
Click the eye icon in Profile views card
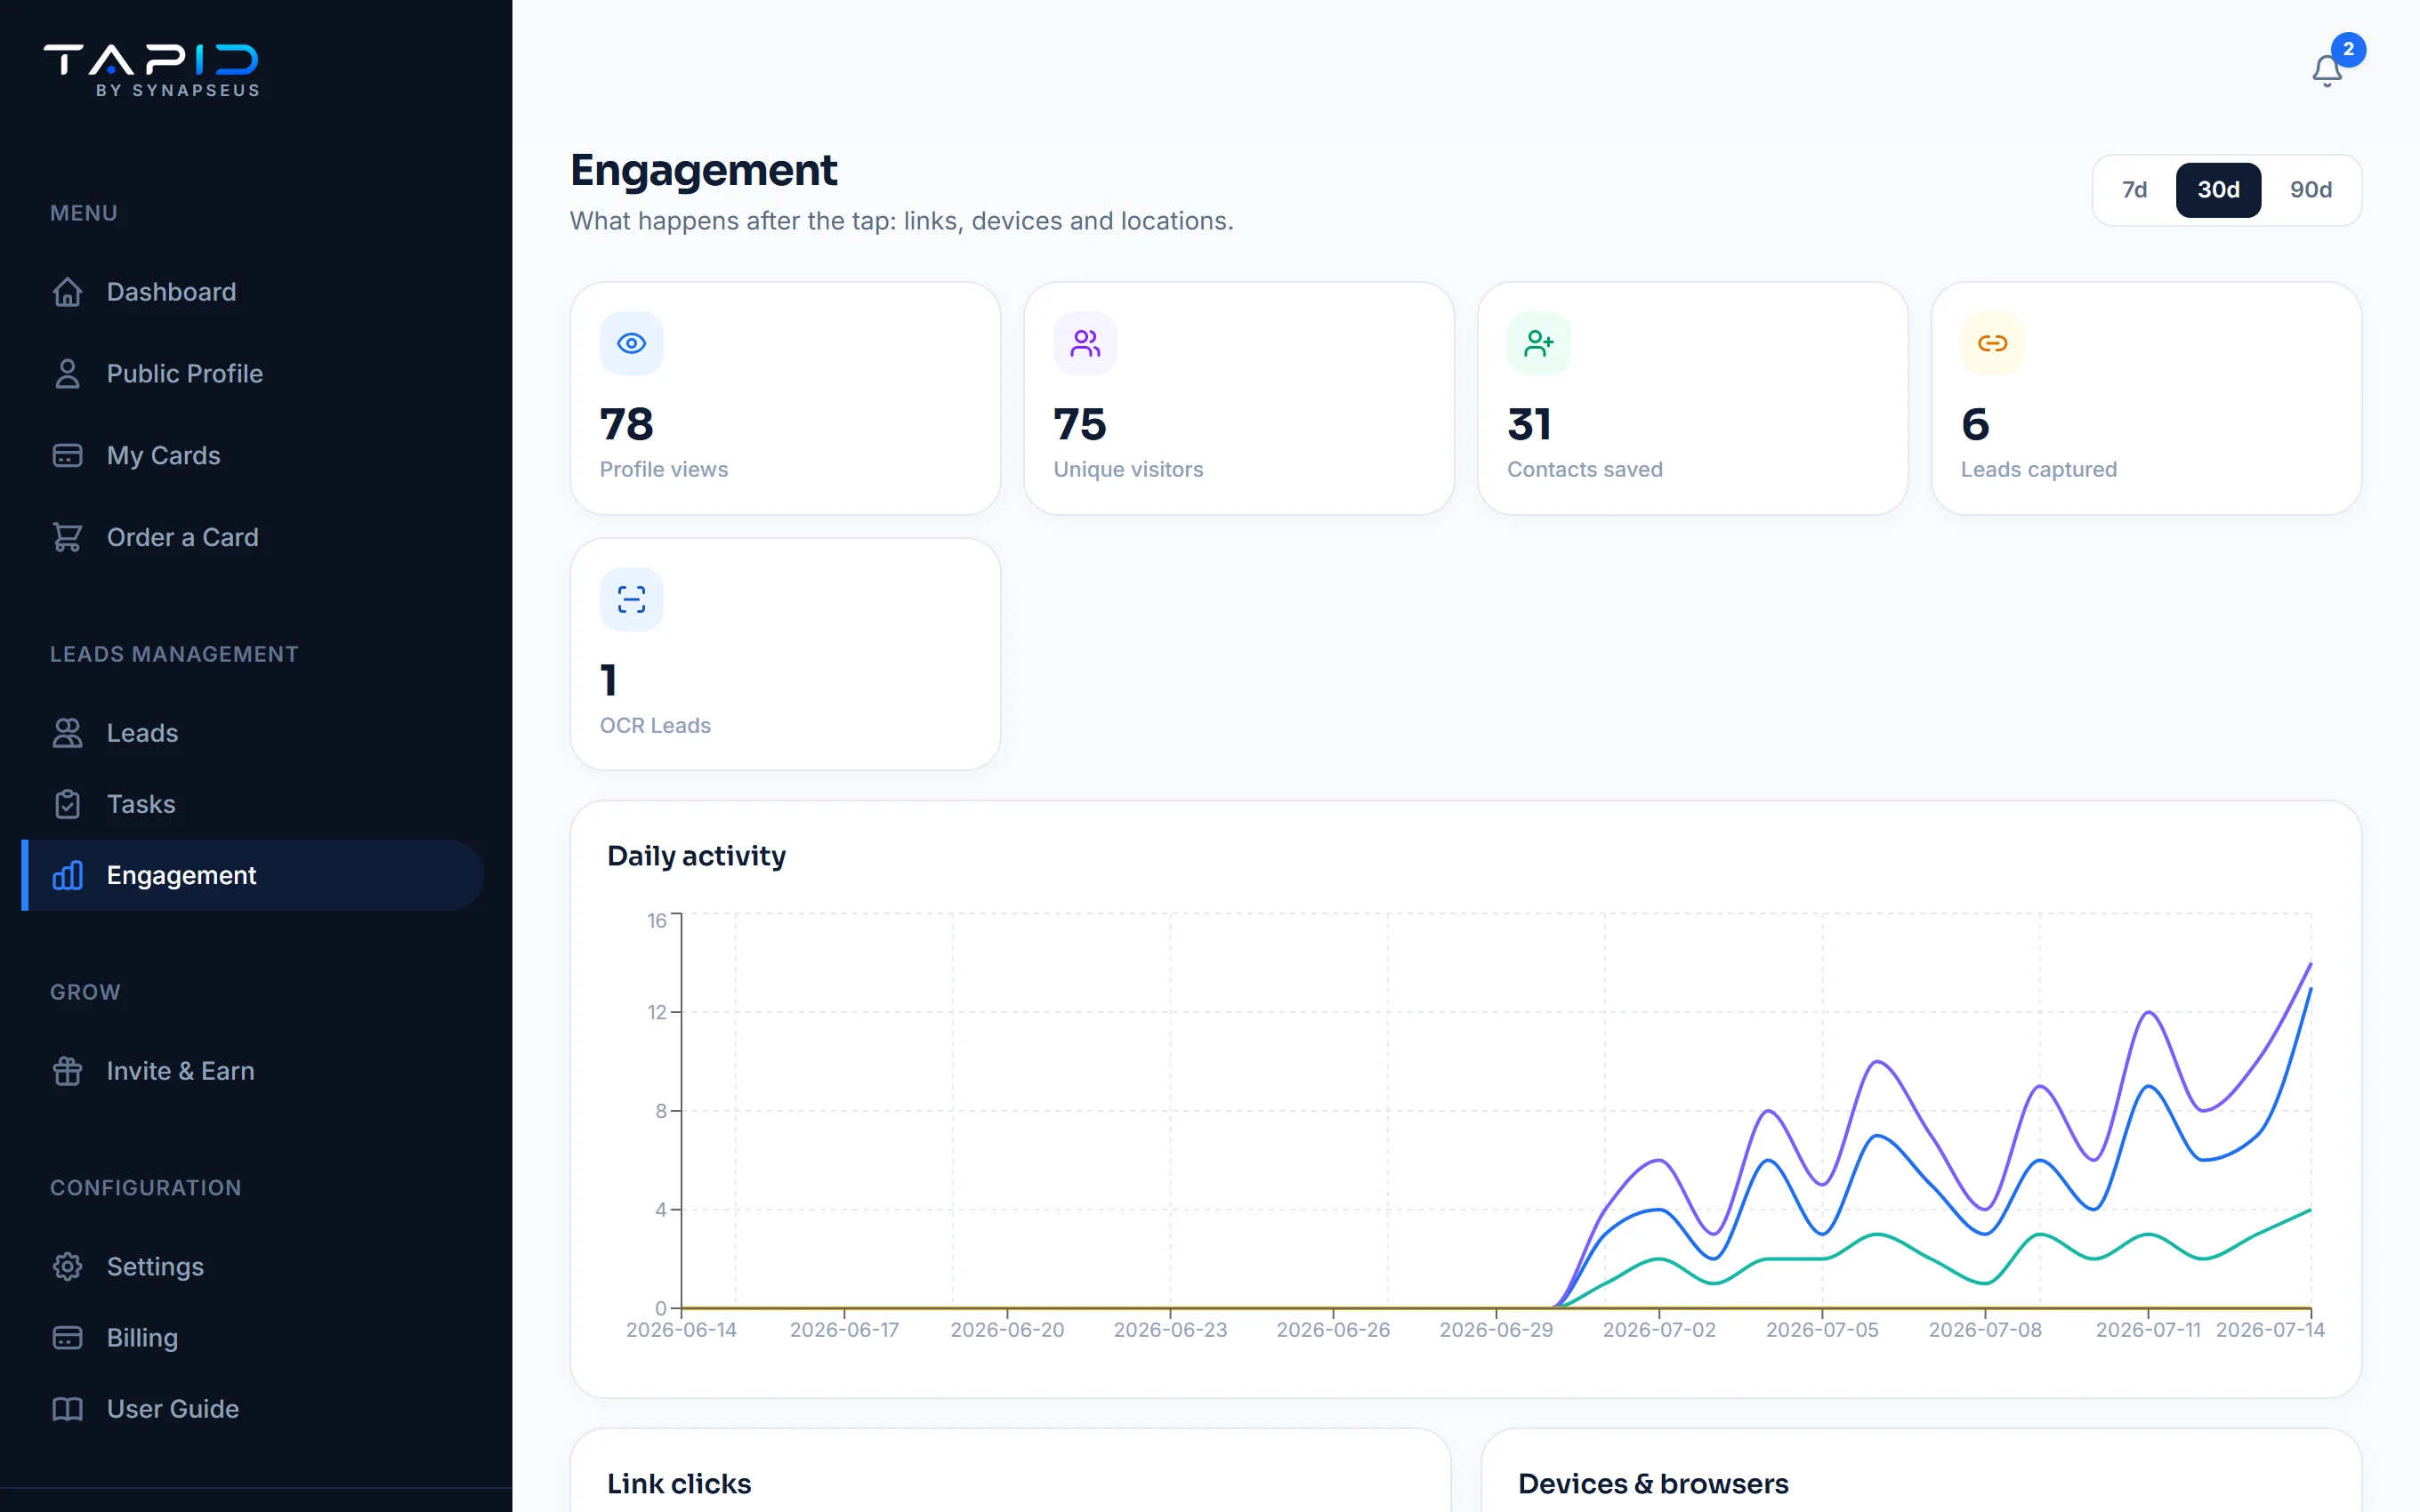(631, 343)
